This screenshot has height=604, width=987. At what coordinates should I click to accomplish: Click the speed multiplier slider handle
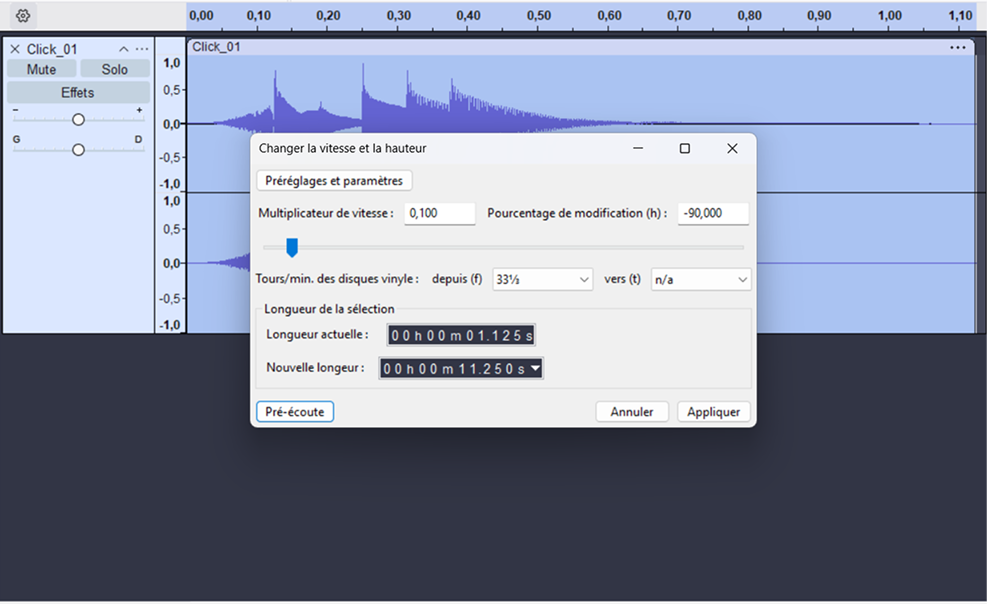tap(292, 247)
